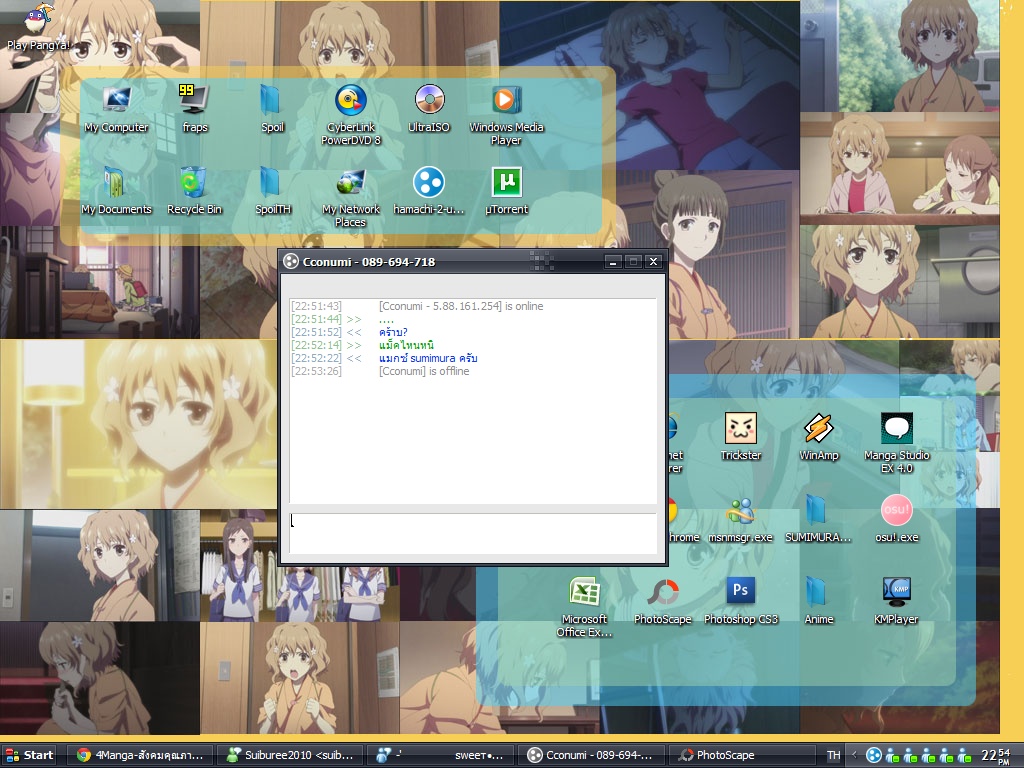
Task: Switch to the sweet messenger taskbar button
Action: [x=440, y=755]
